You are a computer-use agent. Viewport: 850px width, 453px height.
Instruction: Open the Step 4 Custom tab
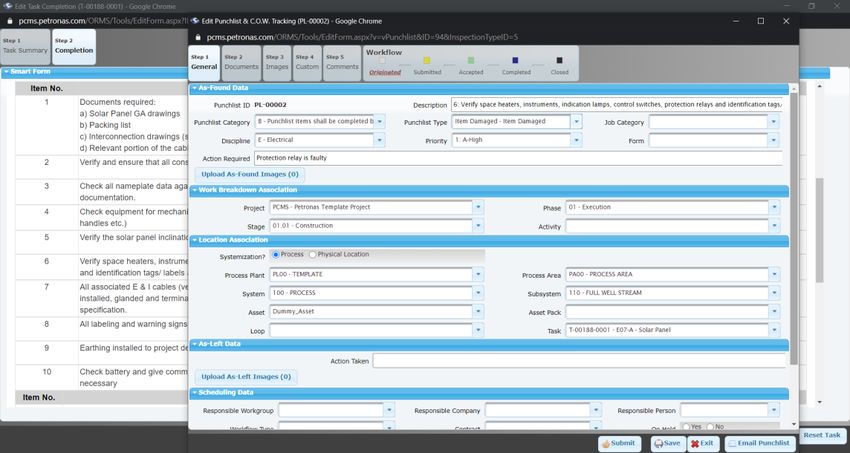307,63
